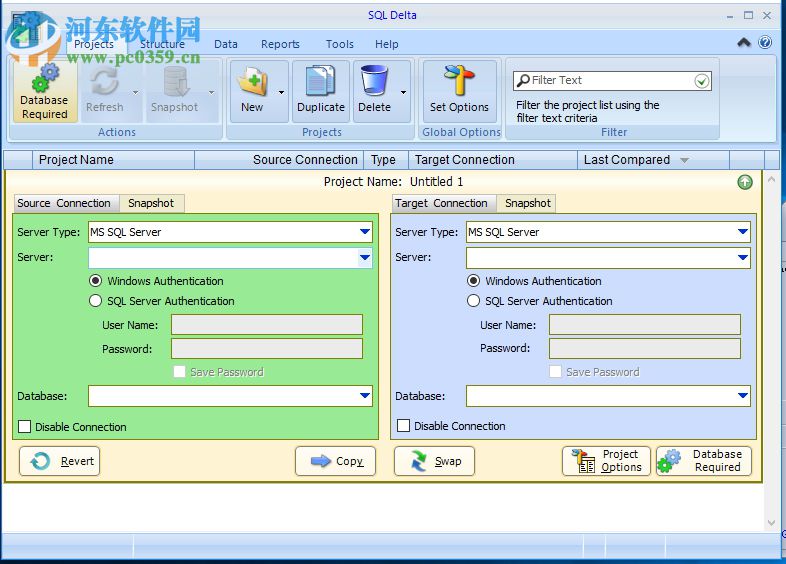Check source Disable Connection box

coord(24,427)
